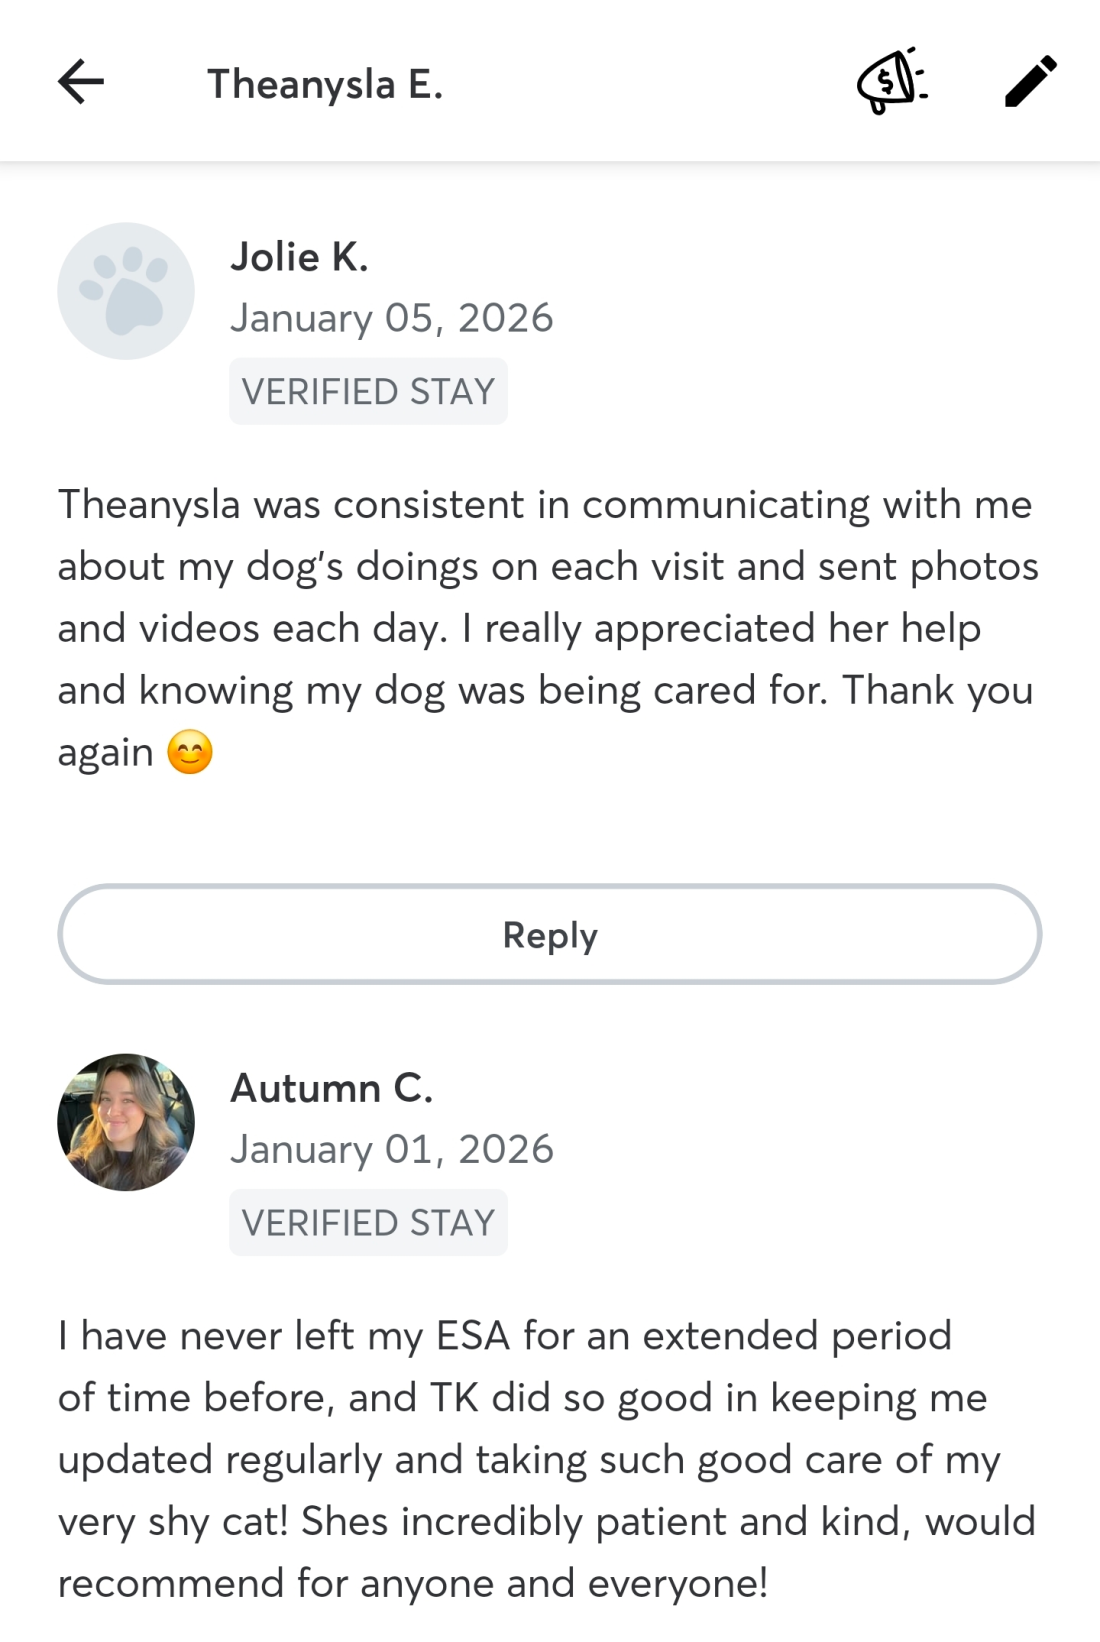Select the date January 05, 2026

[x=391, y=318]
